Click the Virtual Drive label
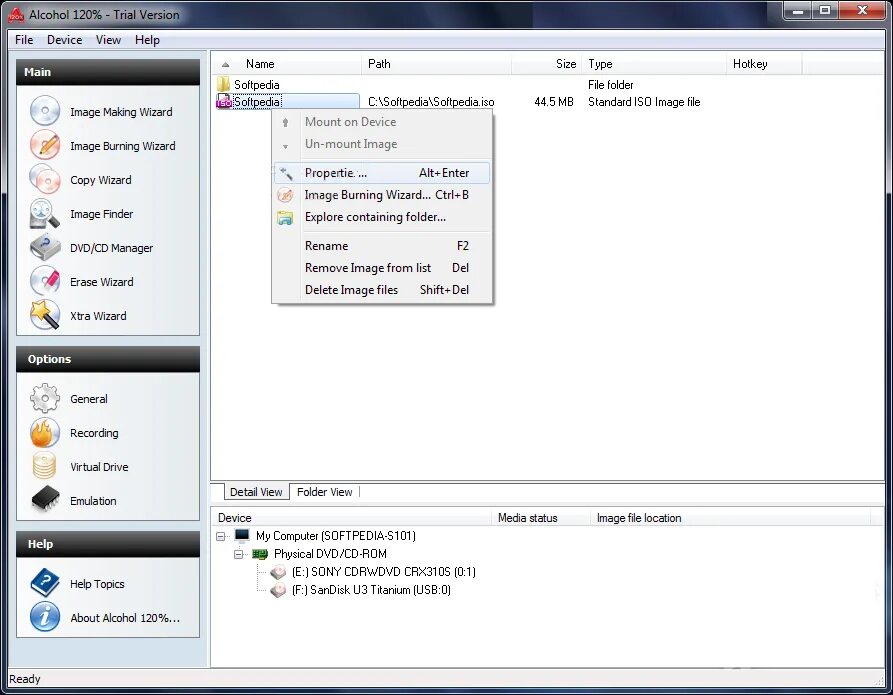 point(99,467)
